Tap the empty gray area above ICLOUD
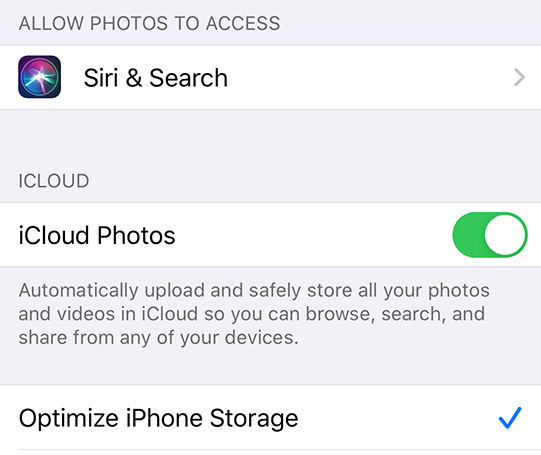Image resolution: width=541 pixels, height=455 pixels. [270, 138]
